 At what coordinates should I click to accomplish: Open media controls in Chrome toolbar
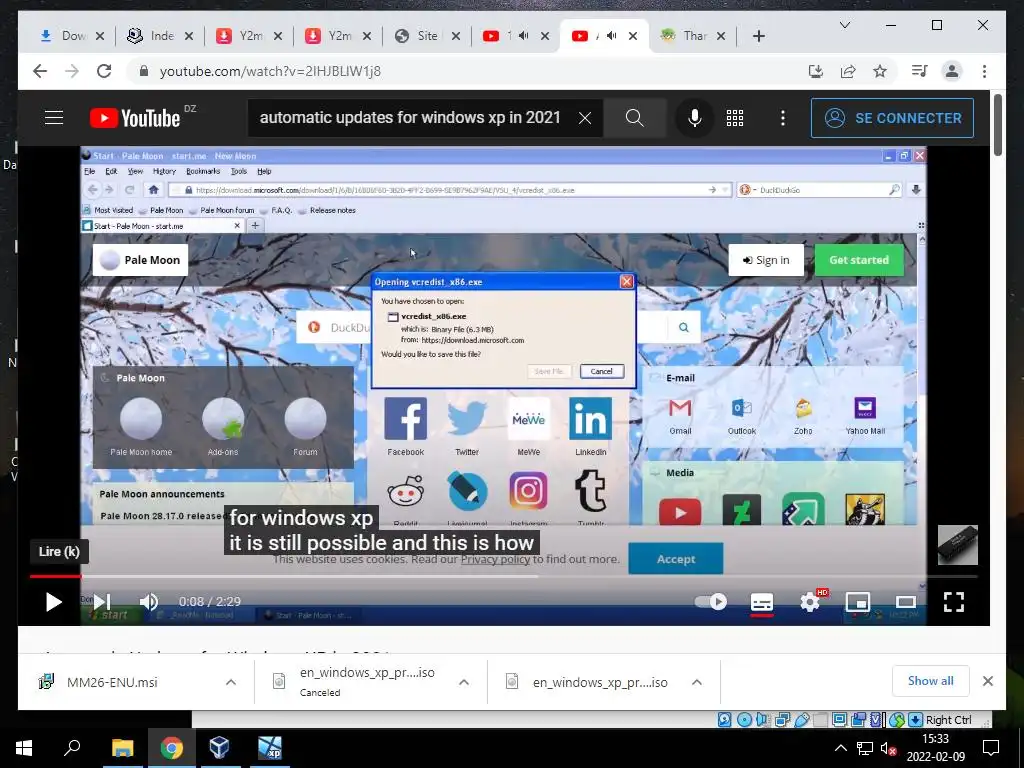coord(920,71)
